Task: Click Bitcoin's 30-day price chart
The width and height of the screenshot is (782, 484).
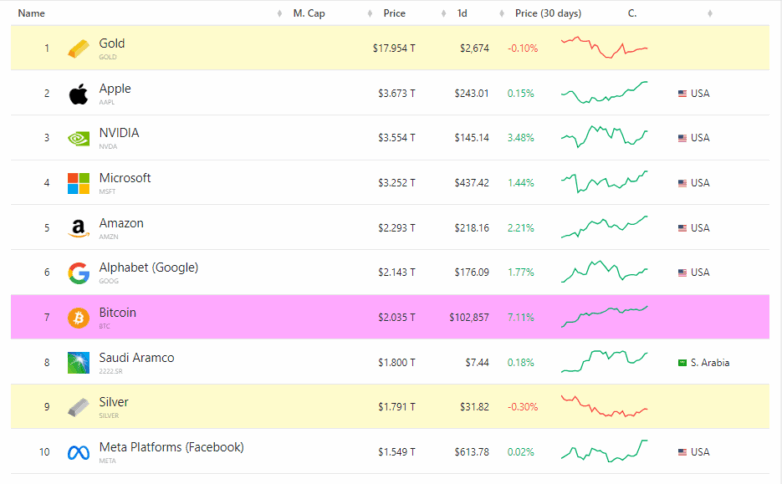Action: 604,316
